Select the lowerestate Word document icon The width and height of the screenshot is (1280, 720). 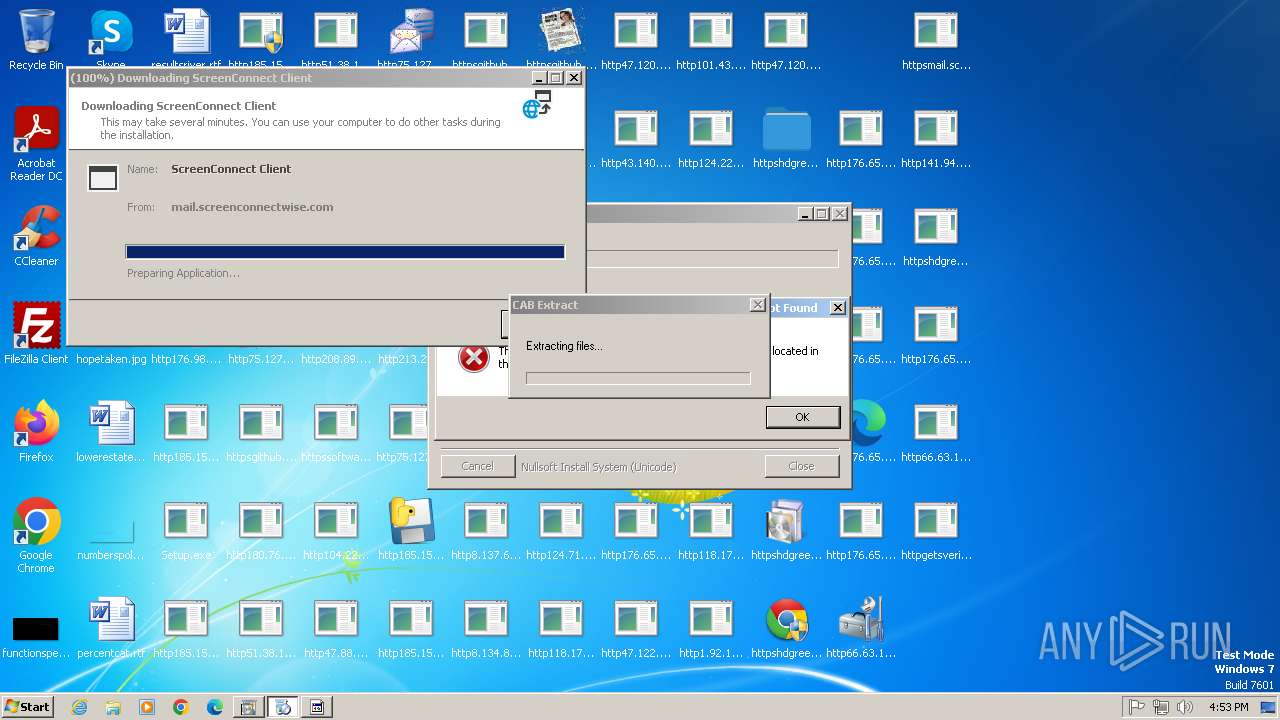pos(111,432)
